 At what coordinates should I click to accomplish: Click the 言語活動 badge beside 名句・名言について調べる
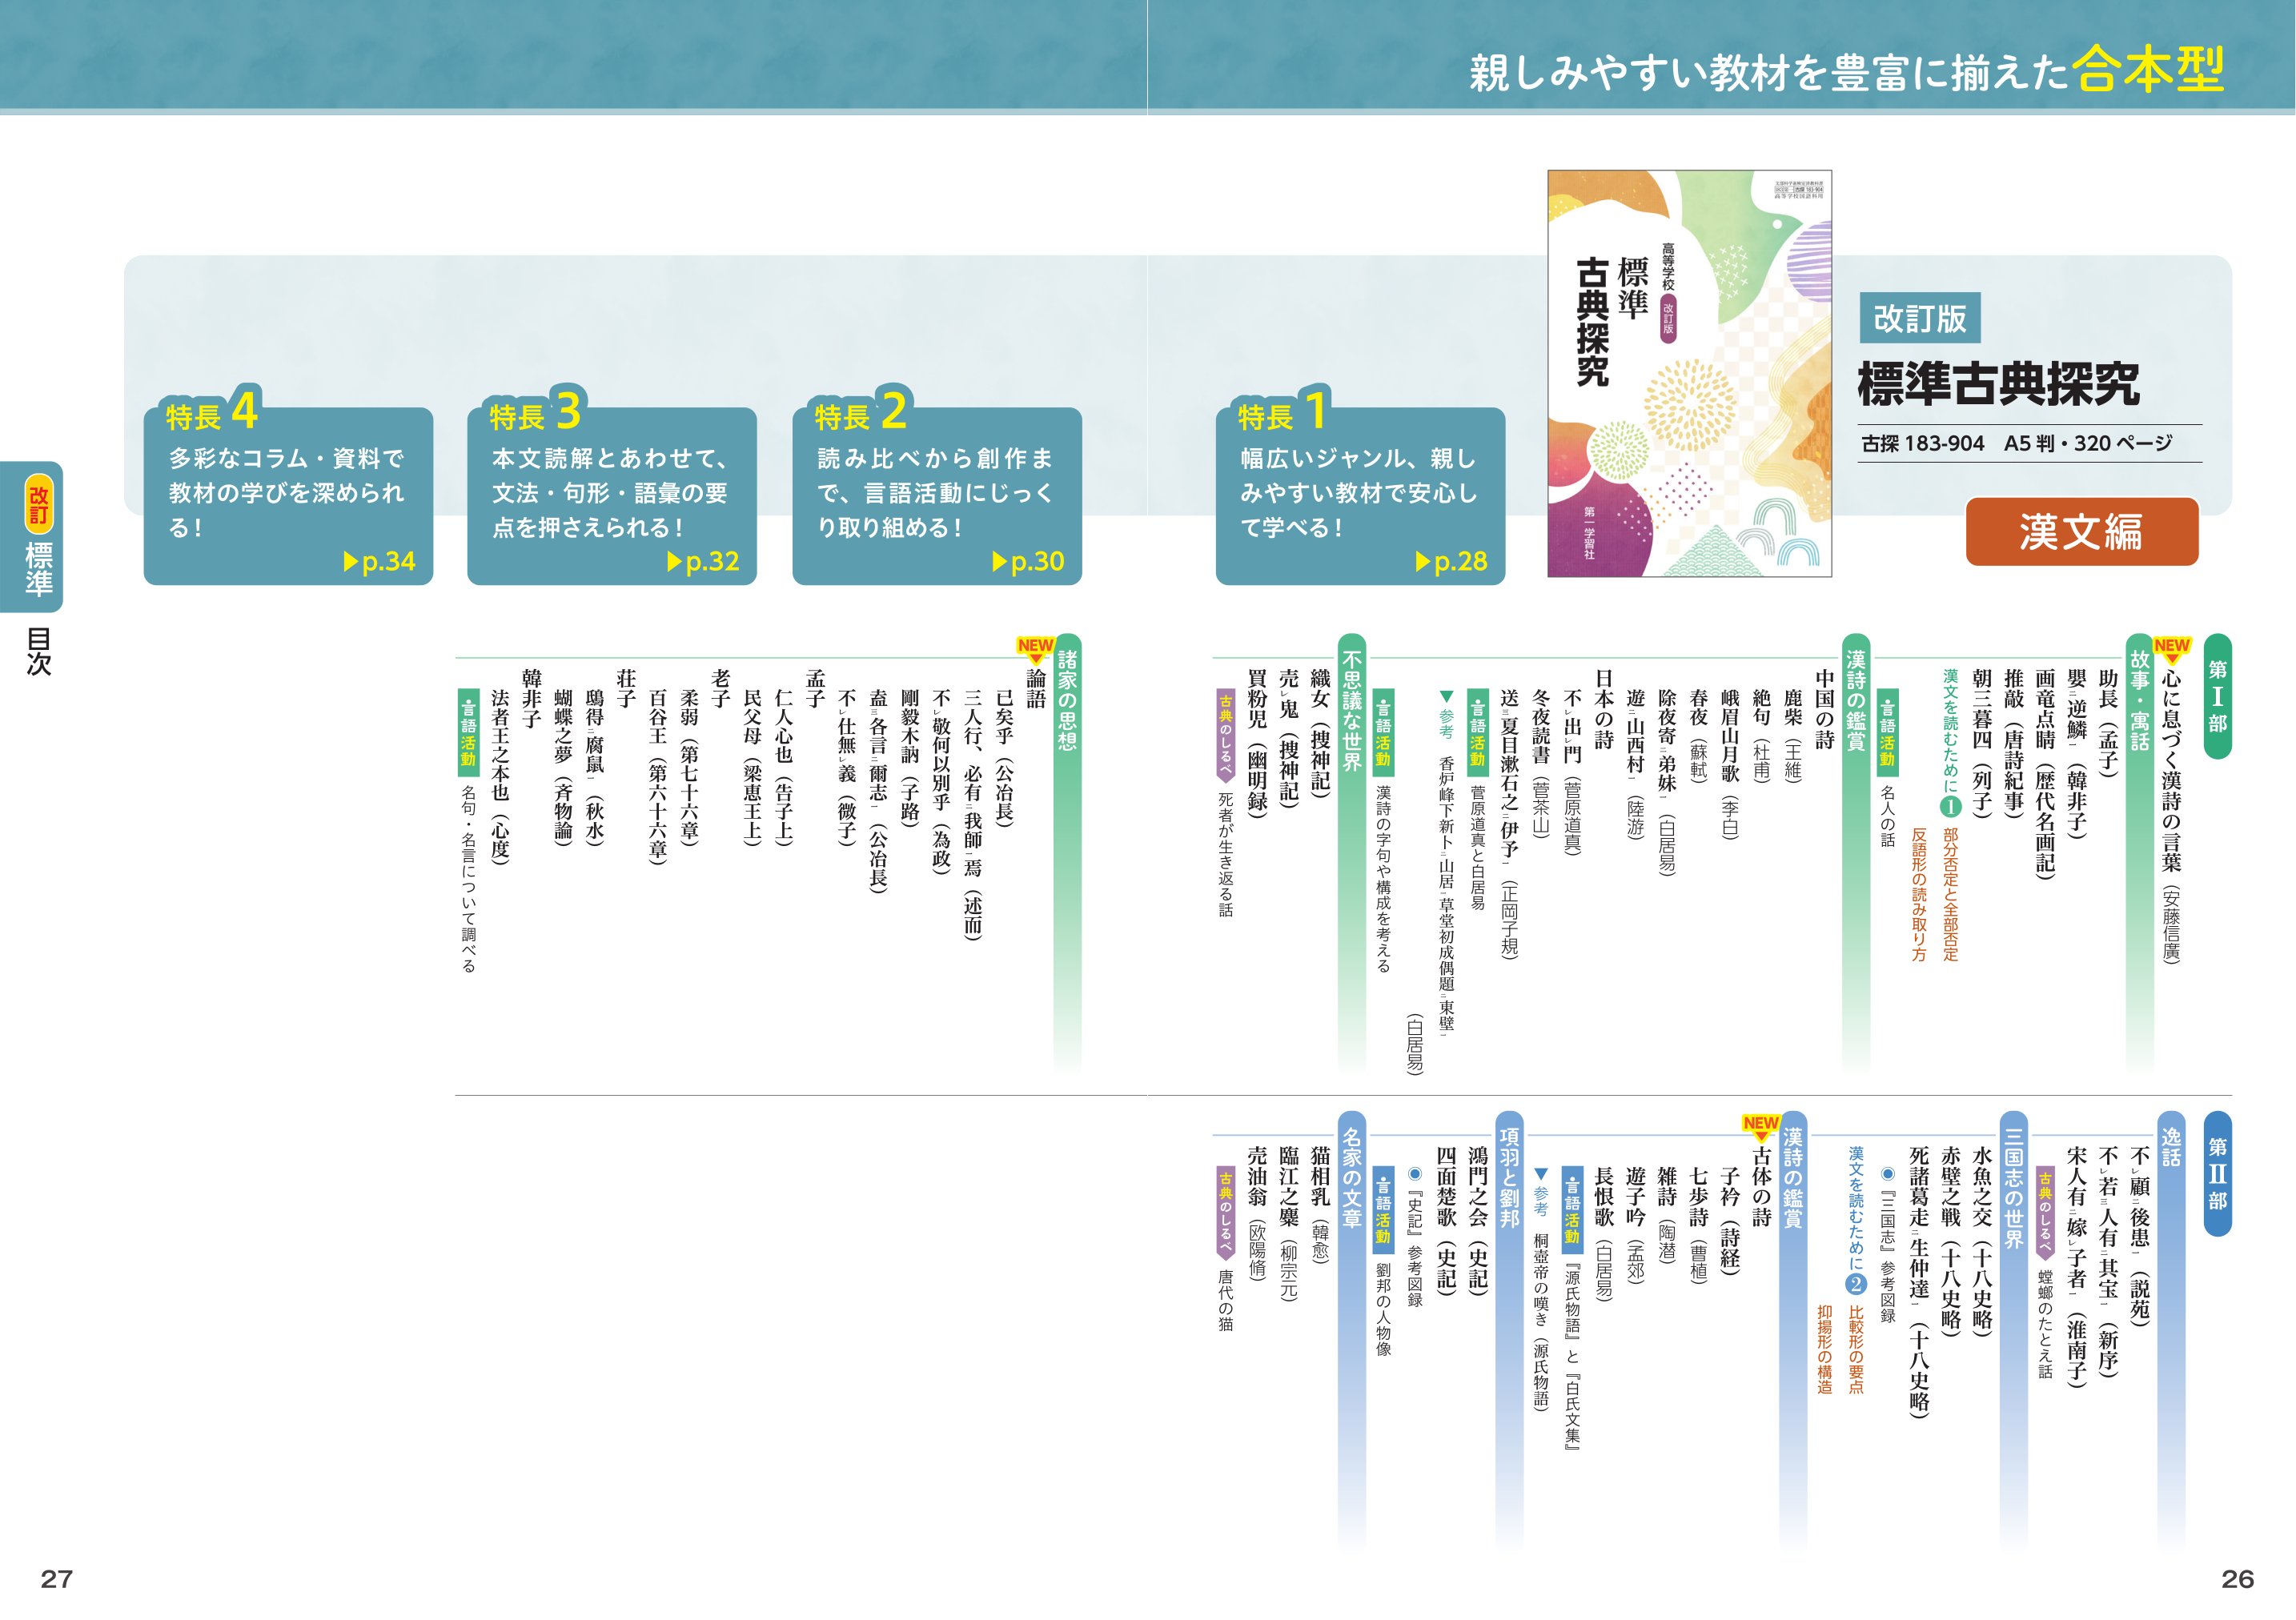(468, 732)
